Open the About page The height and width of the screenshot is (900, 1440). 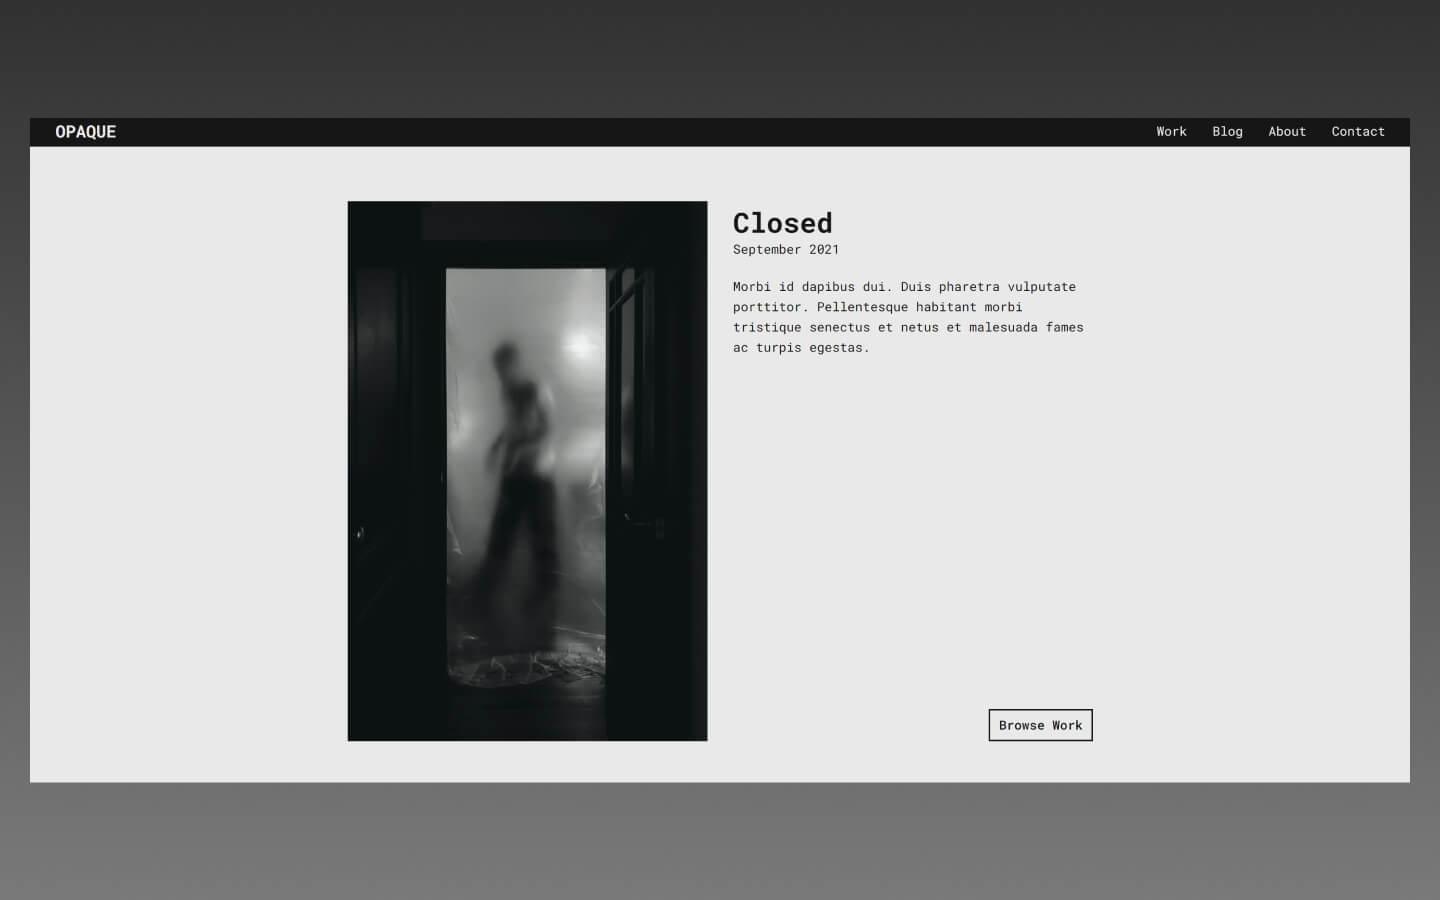click(x=1287, y=131)
